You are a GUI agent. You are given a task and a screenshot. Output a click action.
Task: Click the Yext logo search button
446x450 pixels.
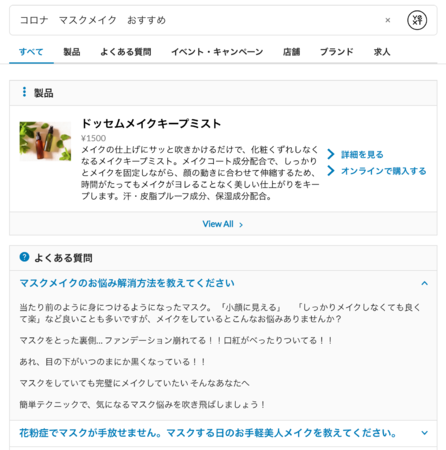pos(417,20)
